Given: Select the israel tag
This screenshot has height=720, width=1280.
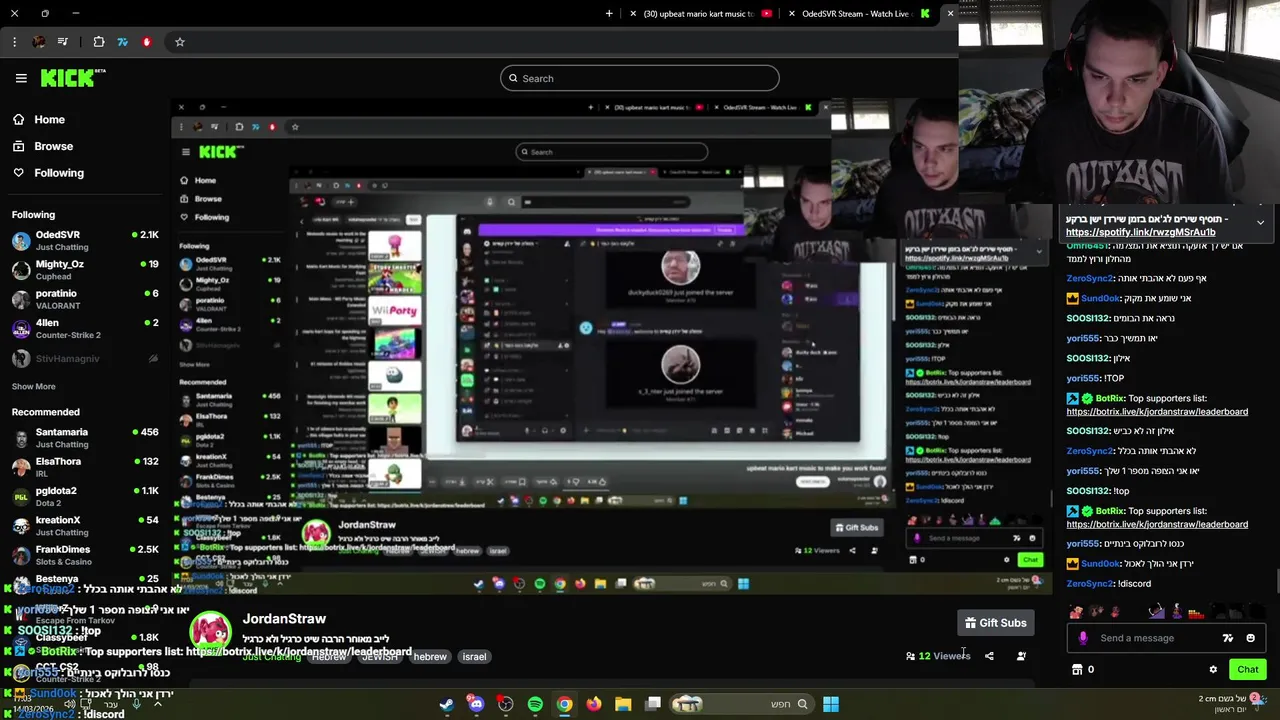Looking at the screenshot, I should (474, 657).
